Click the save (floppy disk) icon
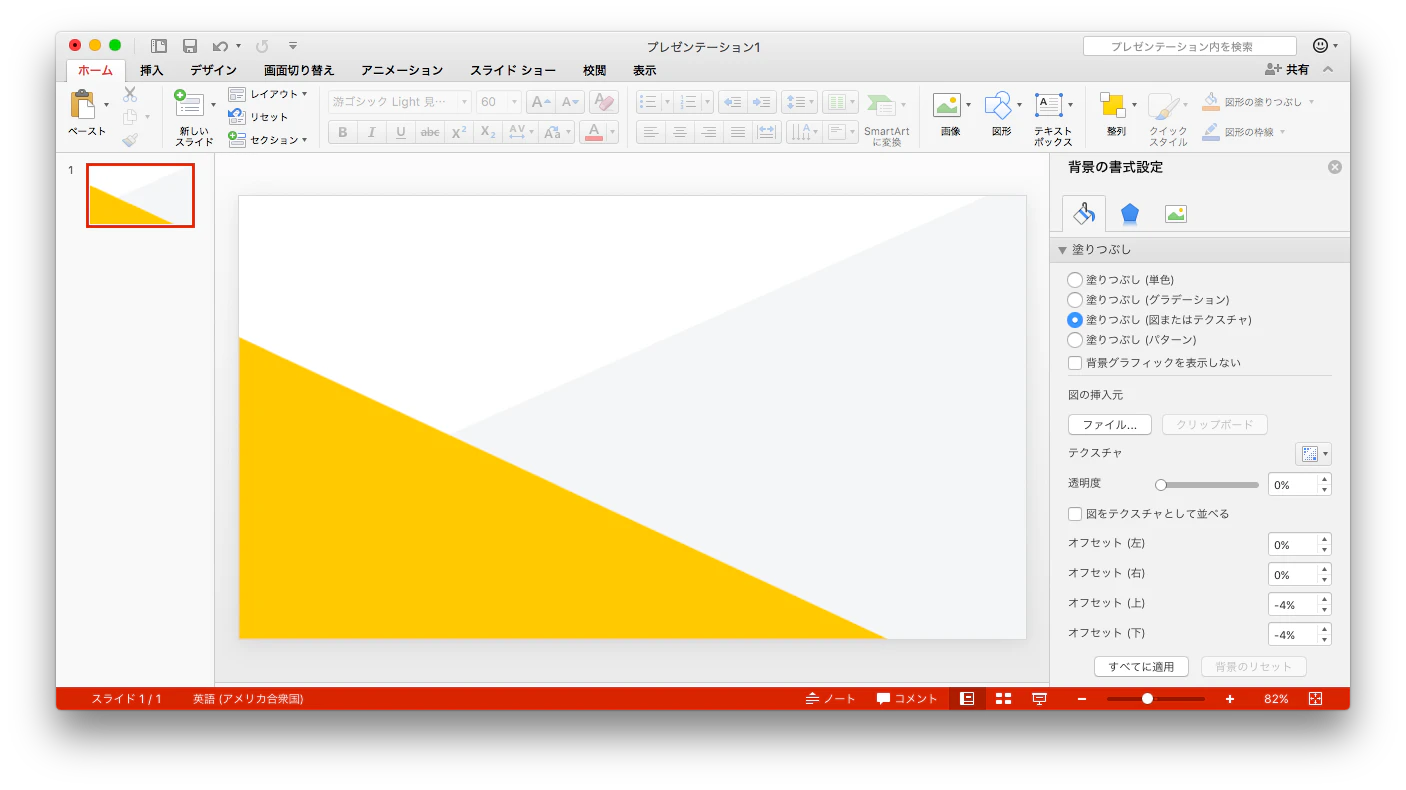This screenshot has height=790, width=1406. 190,46
